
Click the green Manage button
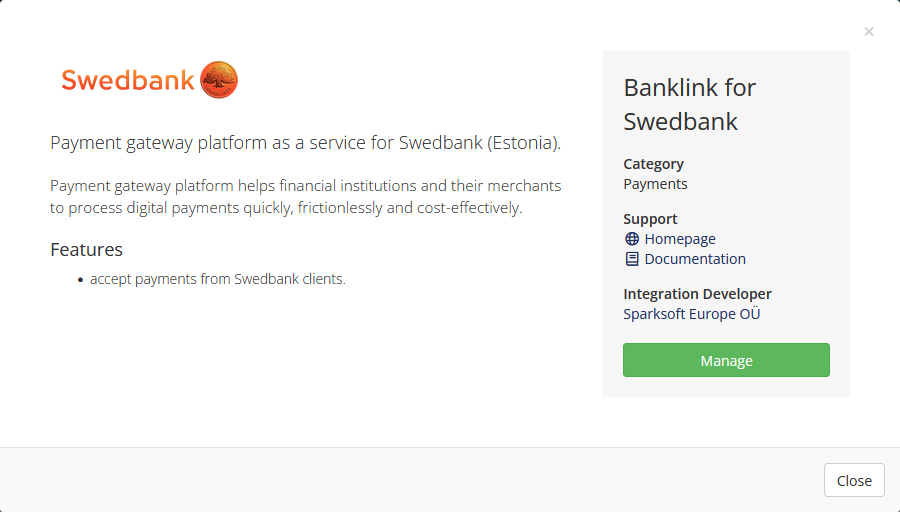726,360
